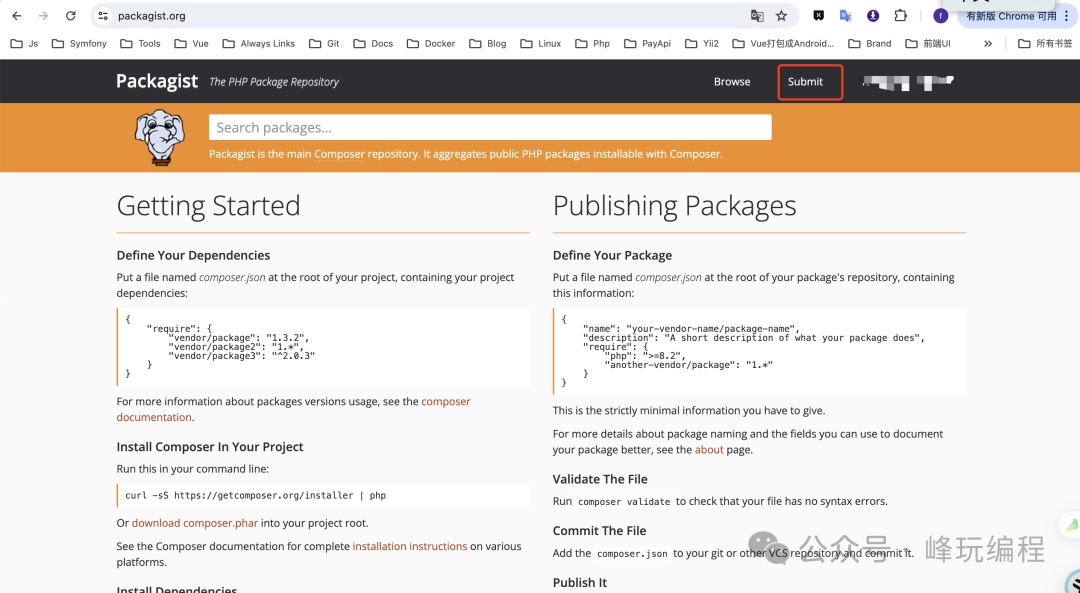Bookmark this page with the star icon
1080x593 pixels.
point(781,16)
